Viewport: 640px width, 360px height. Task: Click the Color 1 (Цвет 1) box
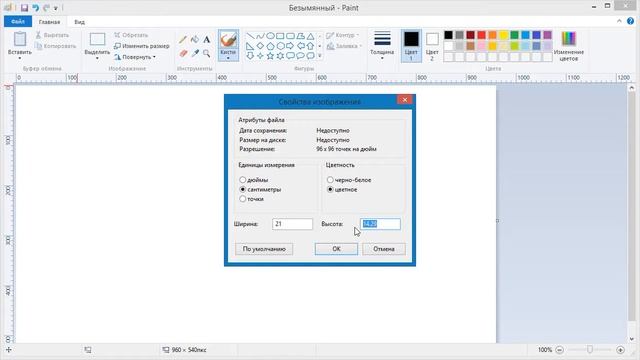[411, 46]
